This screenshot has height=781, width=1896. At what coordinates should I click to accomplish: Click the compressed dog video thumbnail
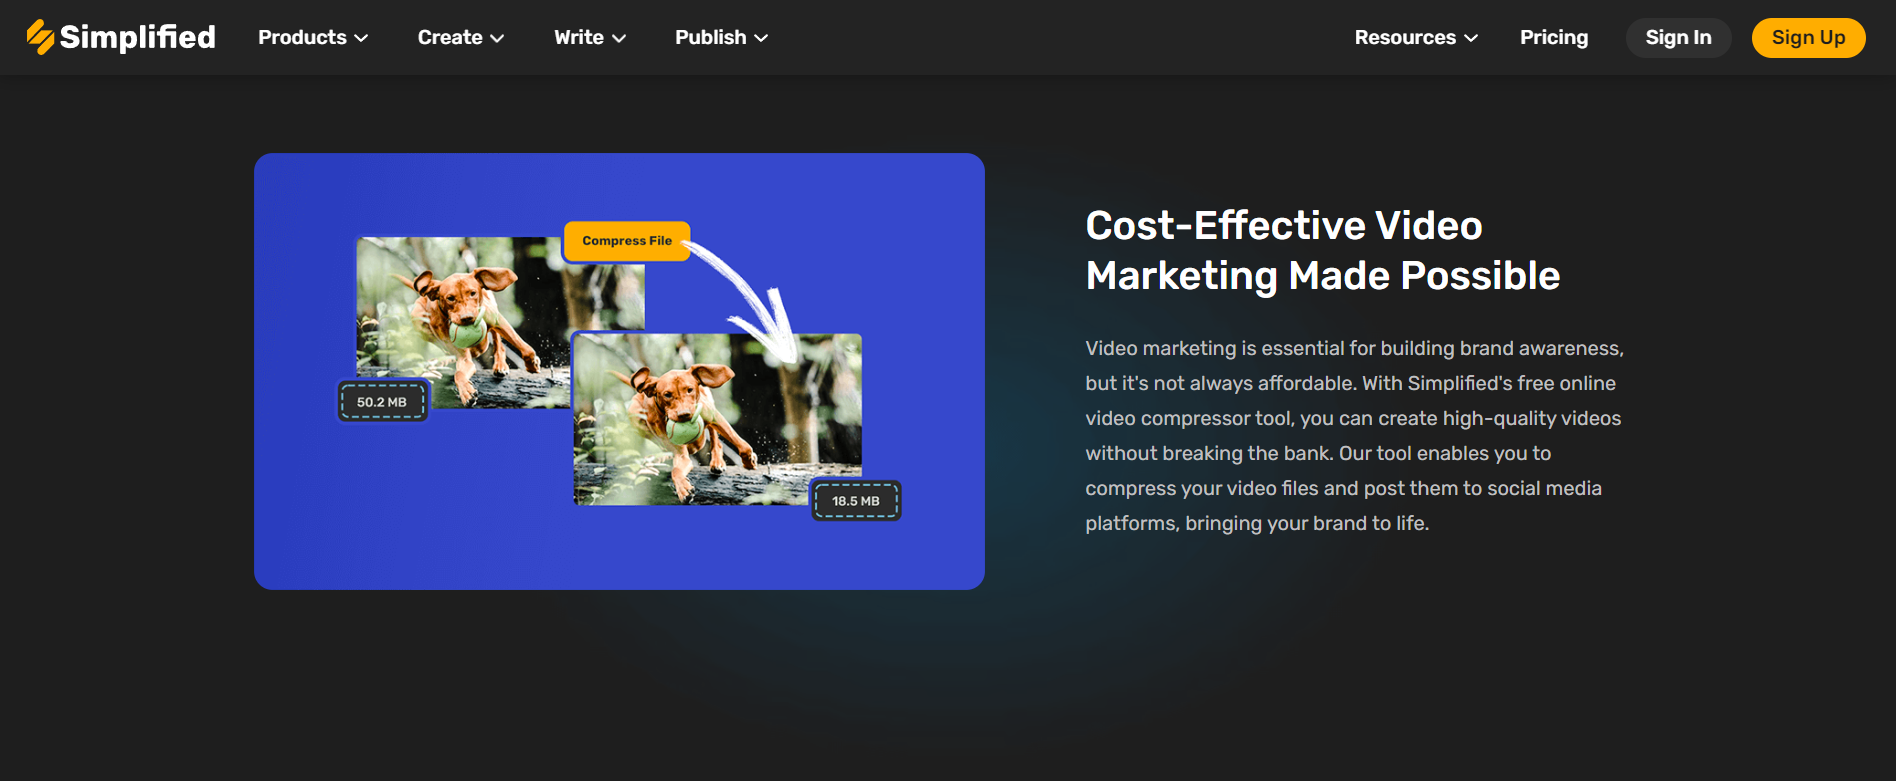(717, 419)
